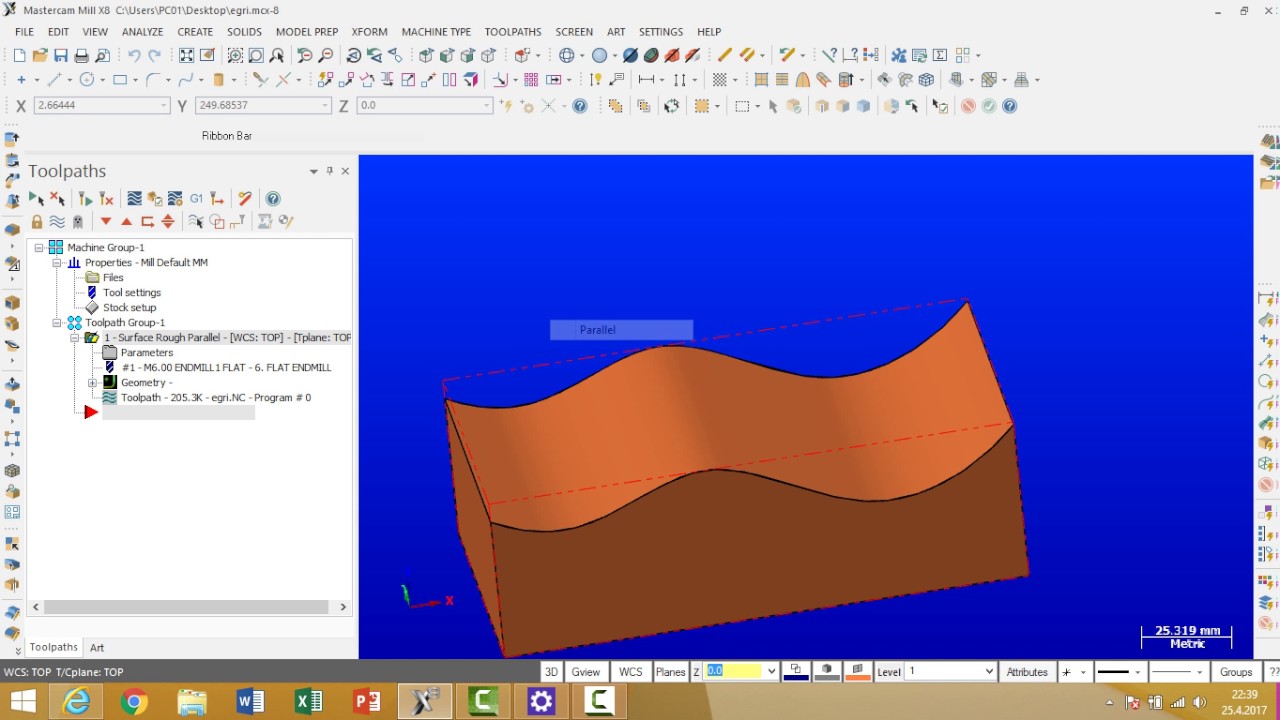
Task: Open the status bar Z depth dropdown
Action: [771, 672]
